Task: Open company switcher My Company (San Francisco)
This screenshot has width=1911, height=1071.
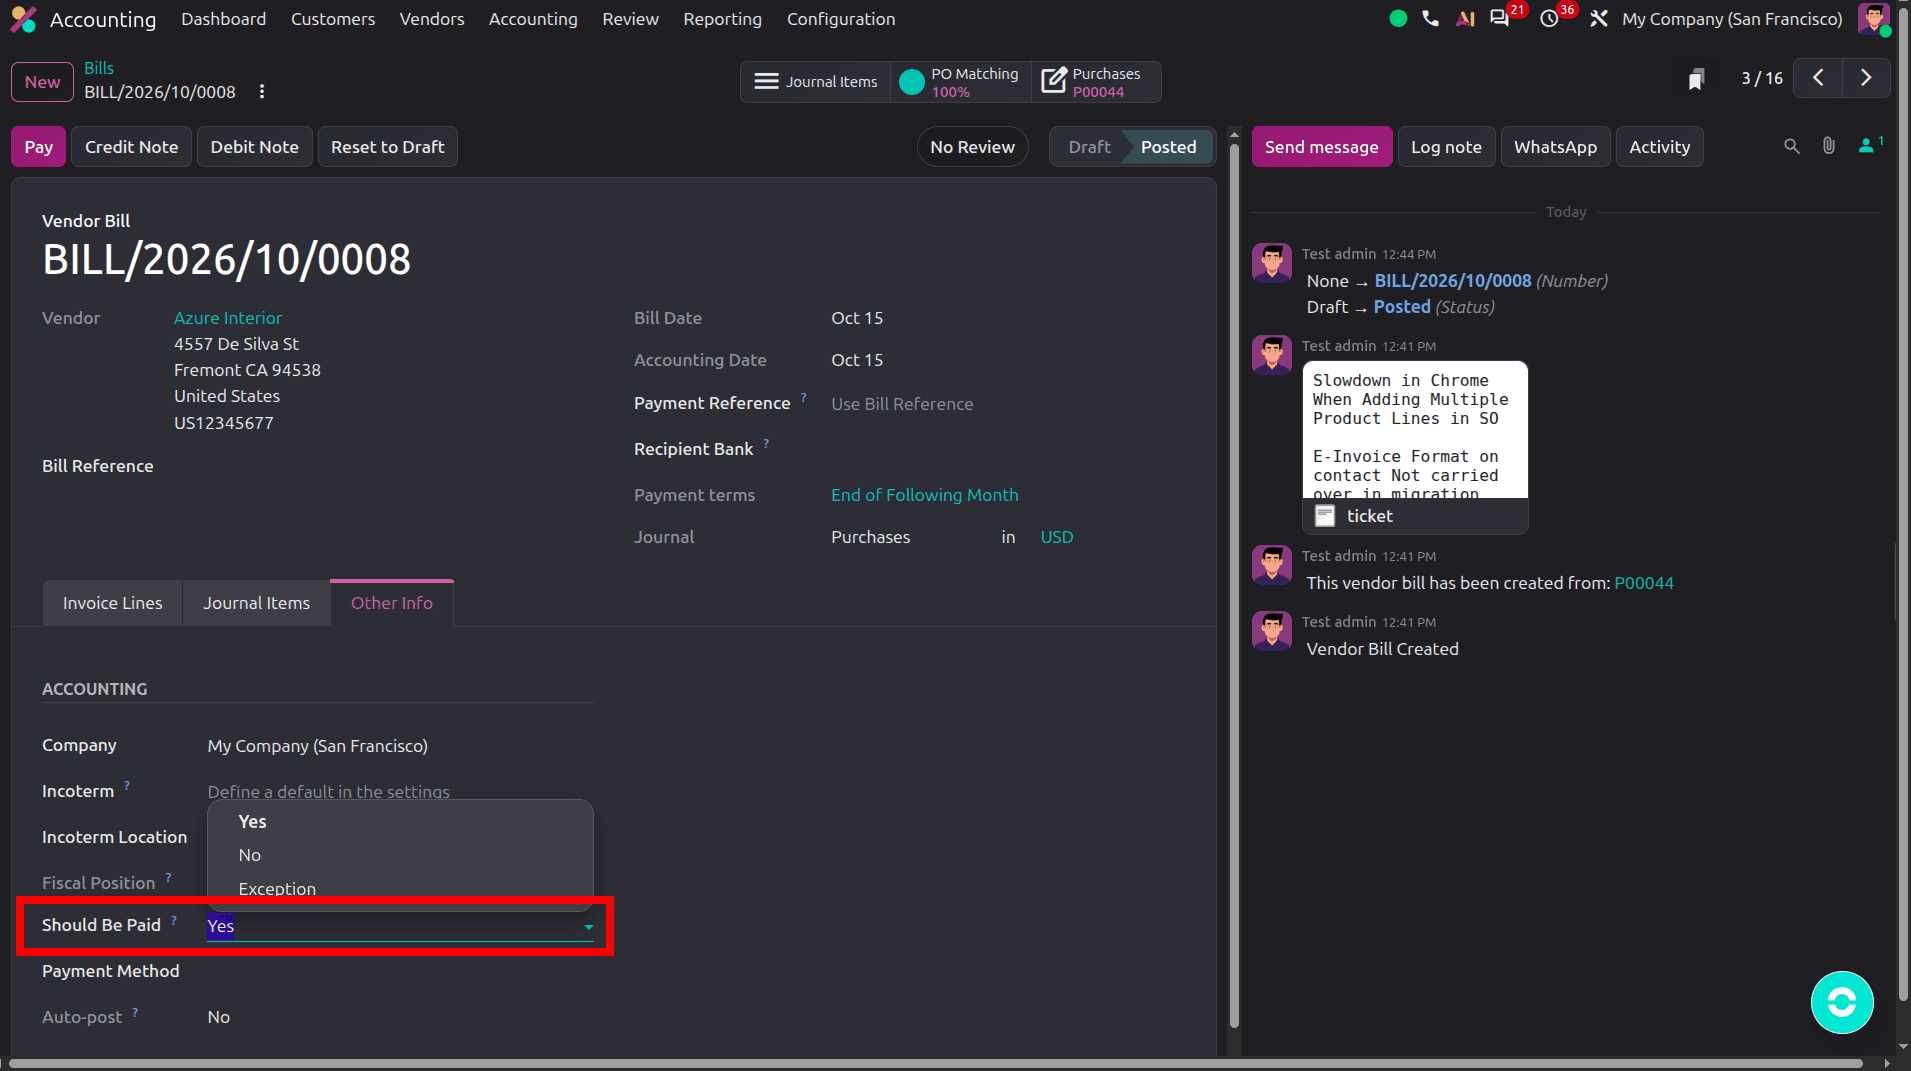Action: click(1732, 19)
